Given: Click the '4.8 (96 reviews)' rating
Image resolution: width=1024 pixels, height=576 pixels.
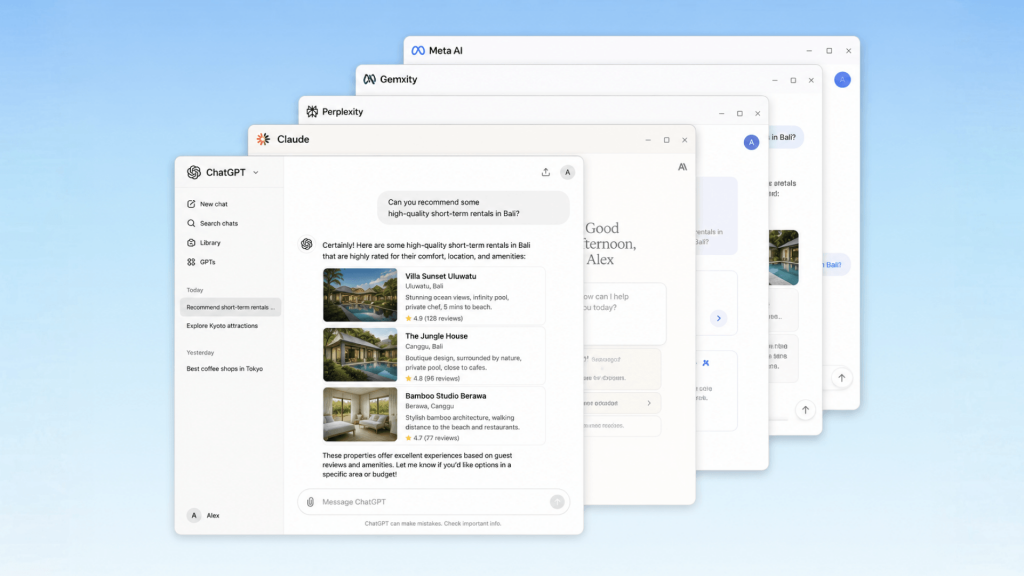Looking at the screenshot, I should pyautogui.click(x=432, y=378).
